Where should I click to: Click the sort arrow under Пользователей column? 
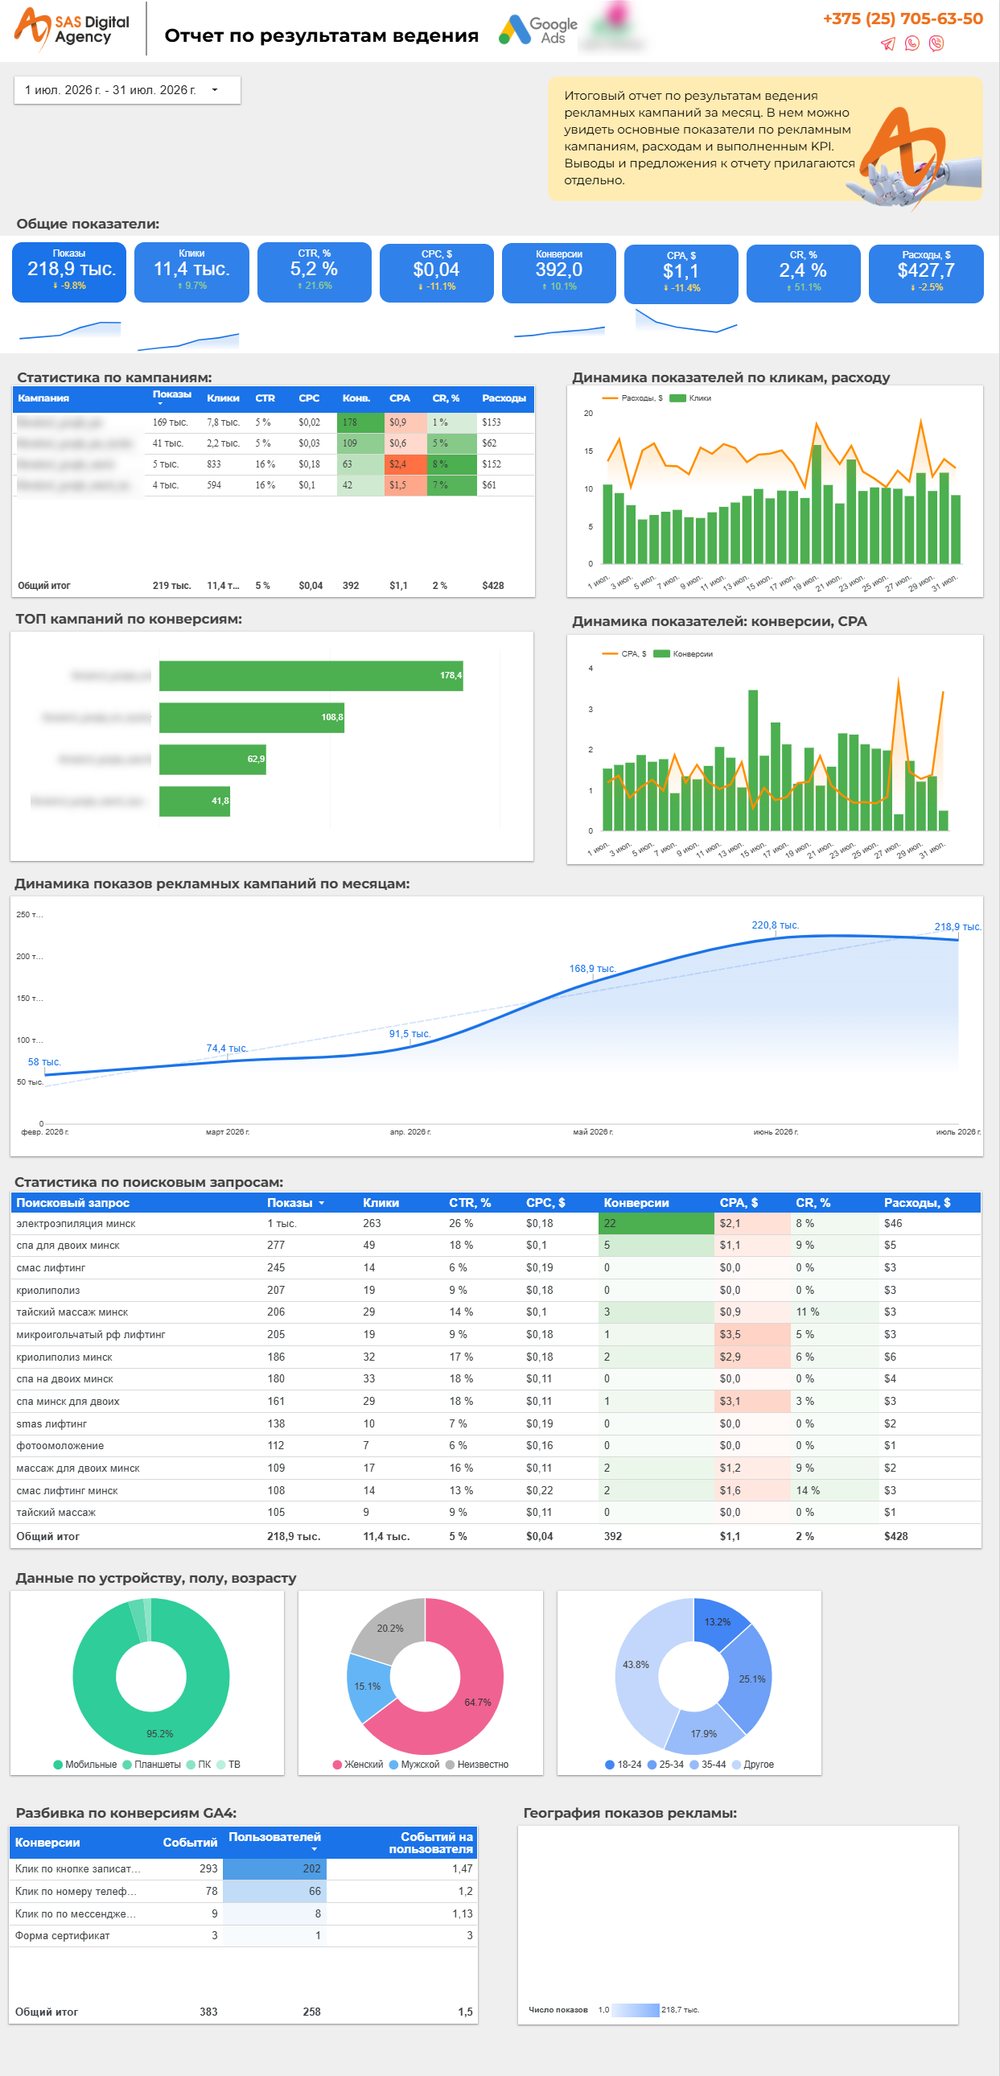(314, 1849)
